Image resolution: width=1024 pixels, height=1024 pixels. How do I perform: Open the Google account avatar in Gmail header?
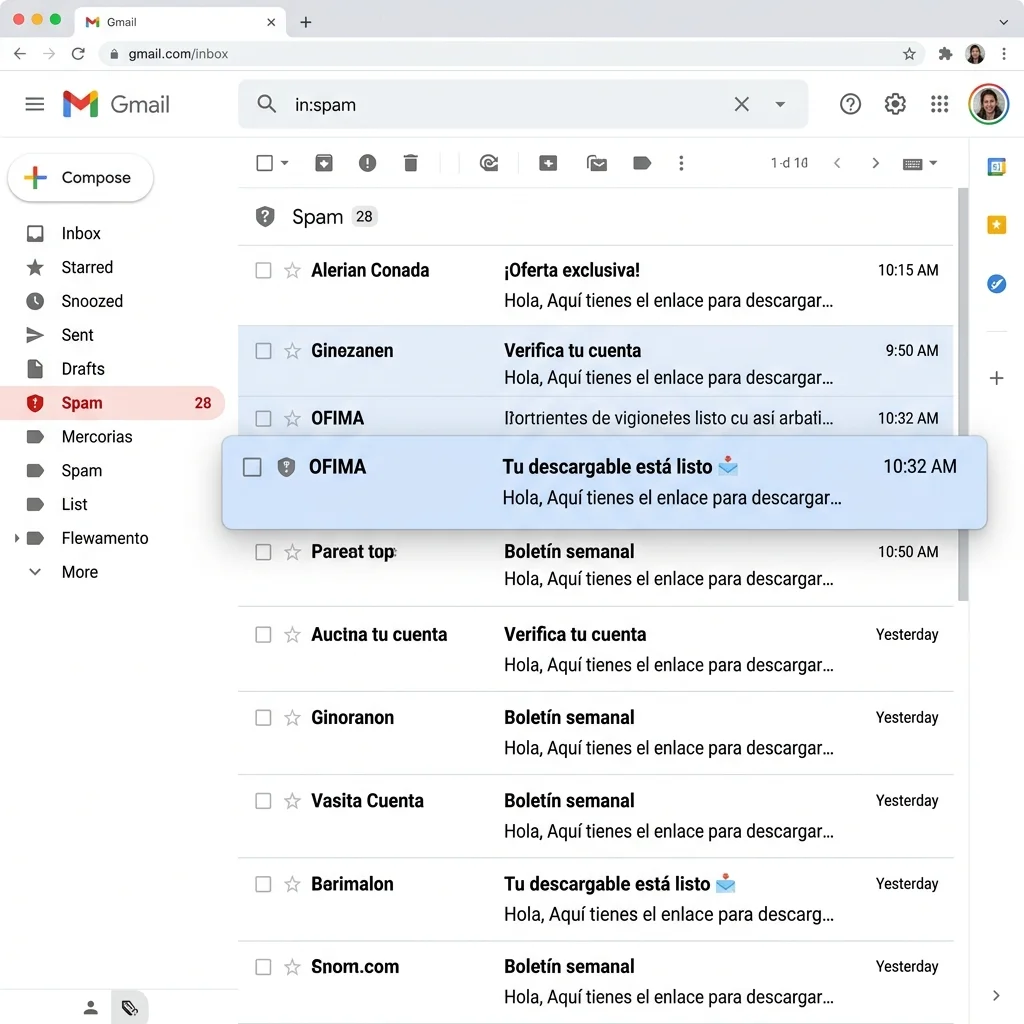tap(988, 104)
